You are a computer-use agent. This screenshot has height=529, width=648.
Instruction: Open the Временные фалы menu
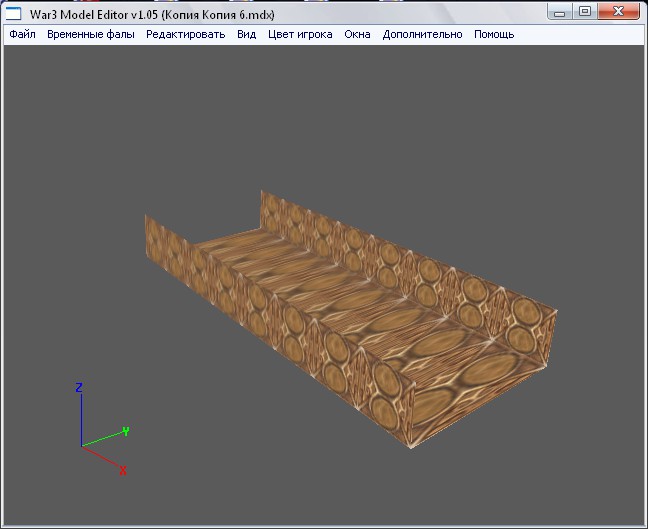91,34
